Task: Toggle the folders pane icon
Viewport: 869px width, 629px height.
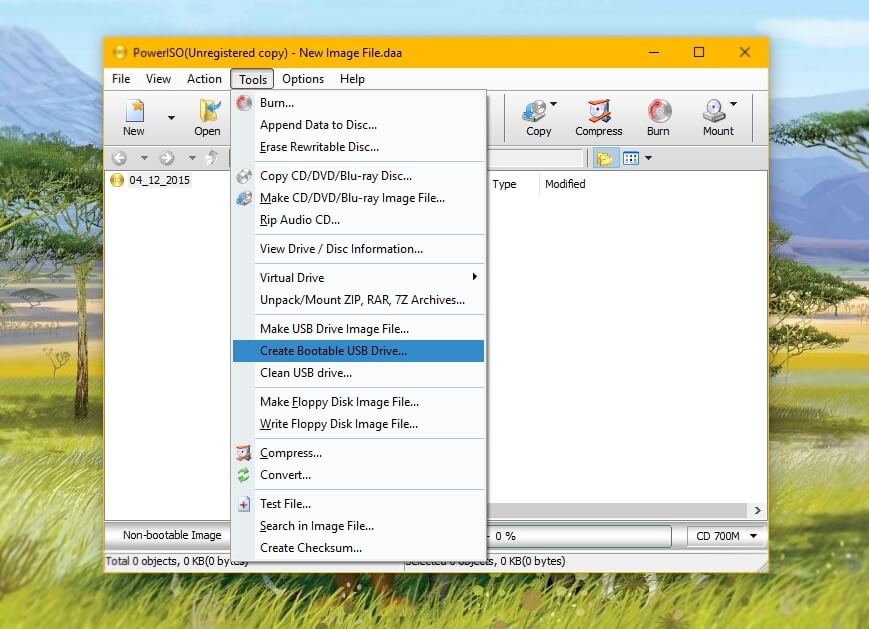Action: click(x=604, y=158)
